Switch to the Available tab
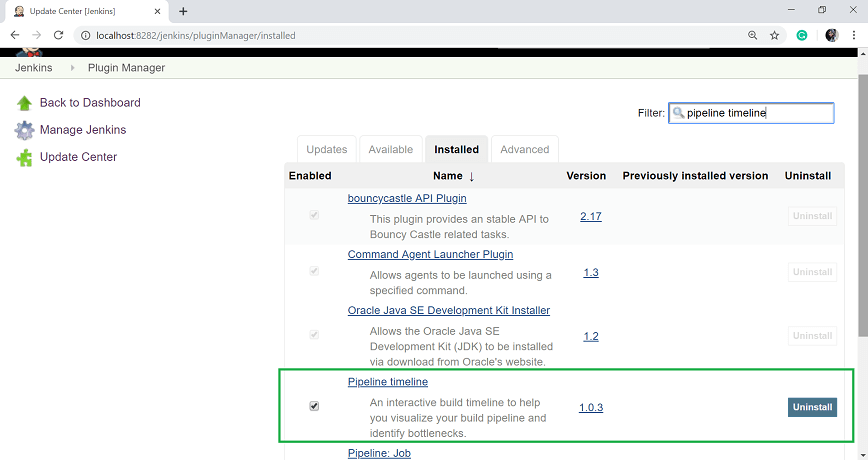Viewport: 868px width, 460px height. click(390, 150)
